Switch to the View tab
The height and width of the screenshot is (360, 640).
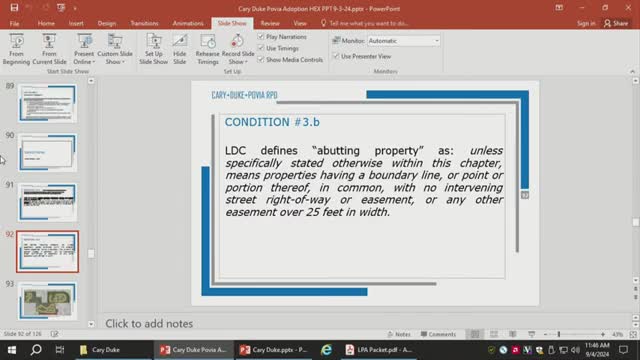pyautogui.click(x=300, y=23)
